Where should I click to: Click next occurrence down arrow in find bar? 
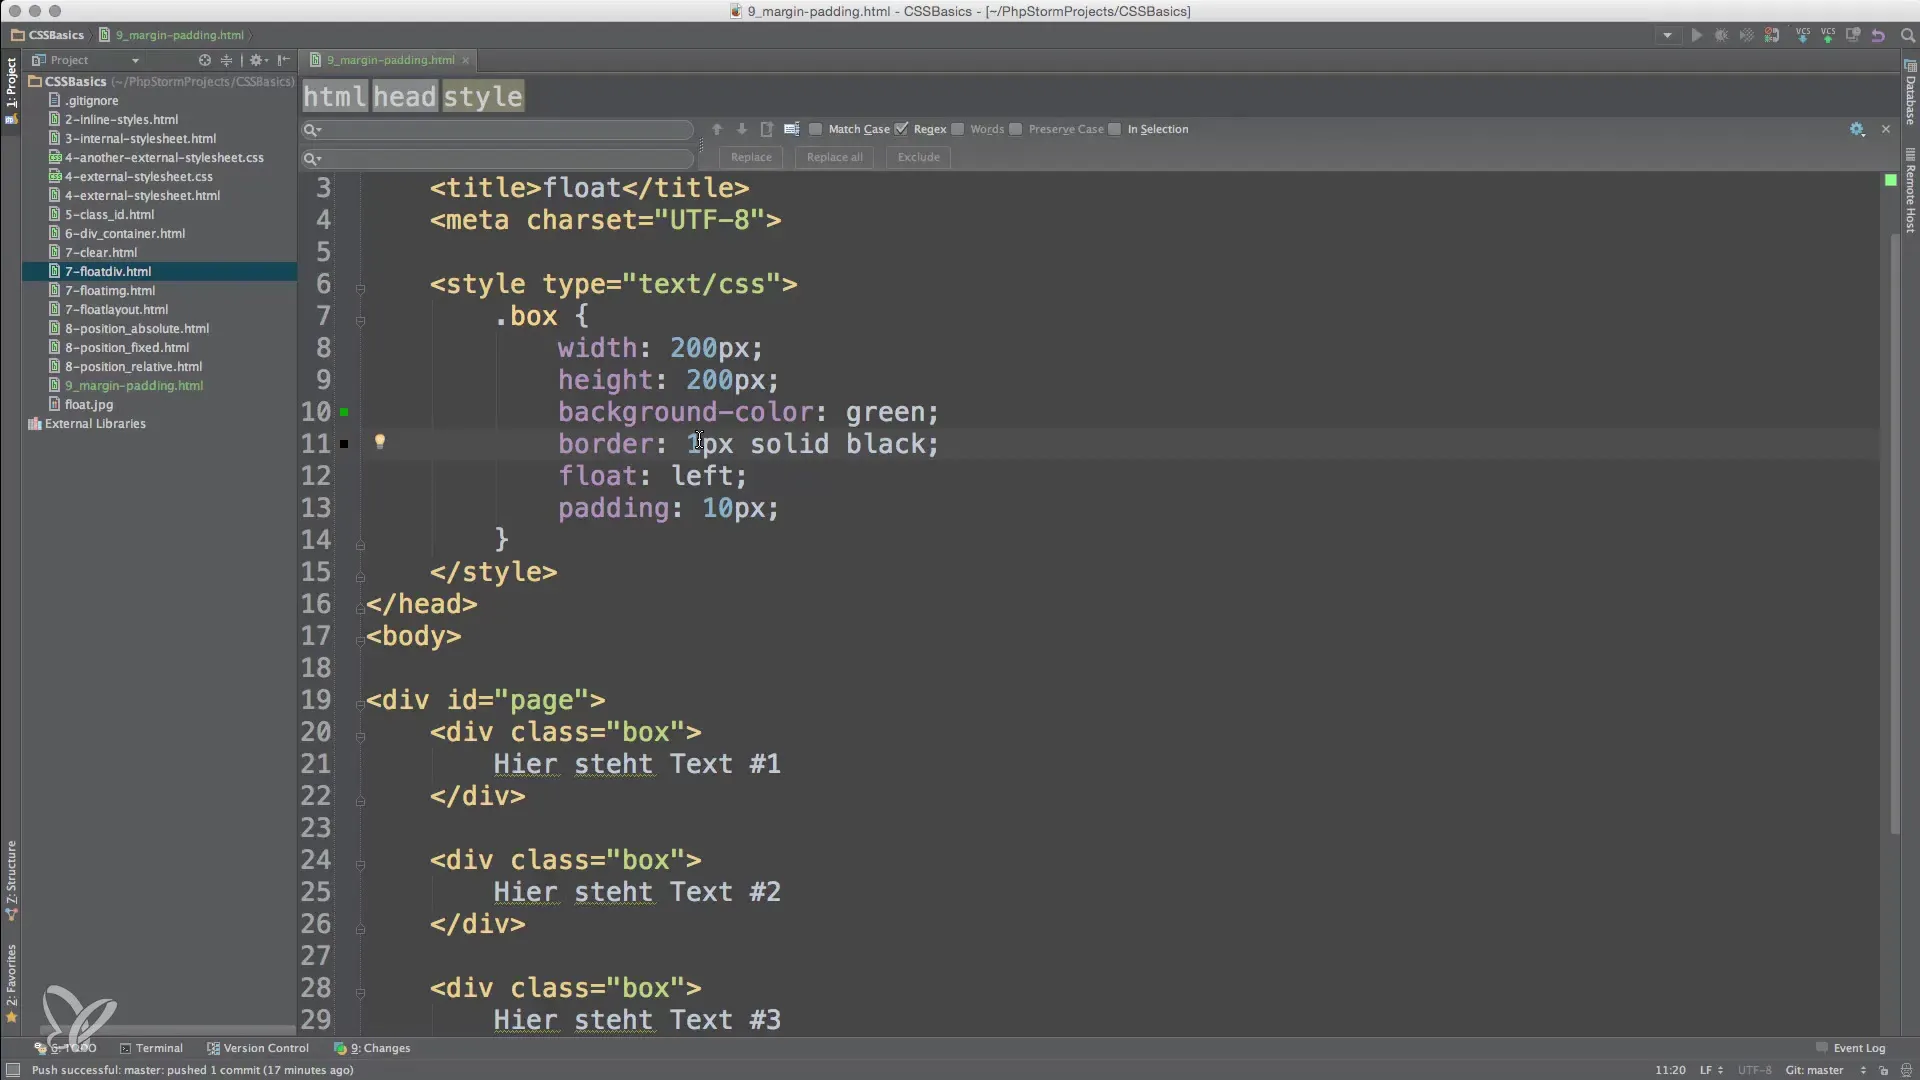(x=742, y=129)
